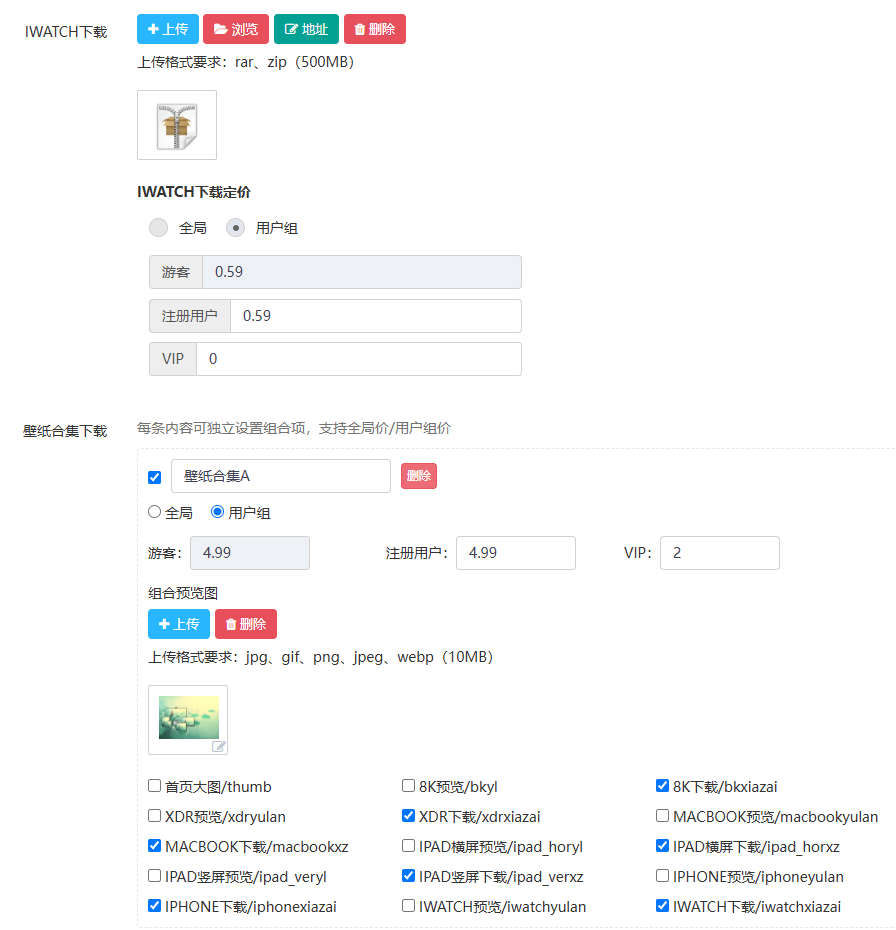This screenshot has height=930, width=896.
Task: Select 全局 radio under IWATCH下载定价
Action: click(159, 228)
